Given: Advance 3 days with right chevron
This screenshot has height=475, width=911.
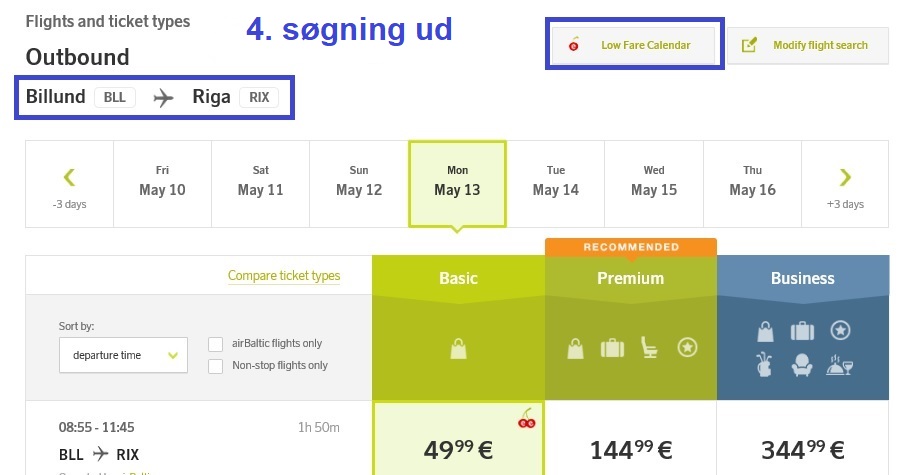Looking at the screenshot, I should 845,185.
